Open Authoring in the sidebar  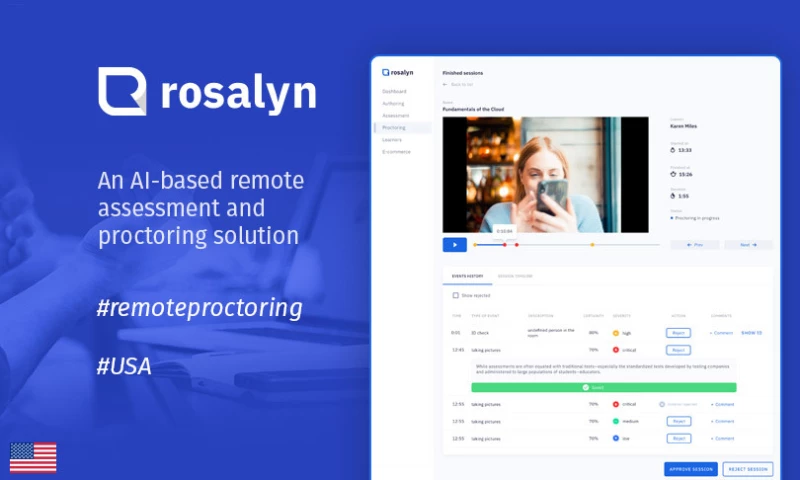click(x=393, y=104)
